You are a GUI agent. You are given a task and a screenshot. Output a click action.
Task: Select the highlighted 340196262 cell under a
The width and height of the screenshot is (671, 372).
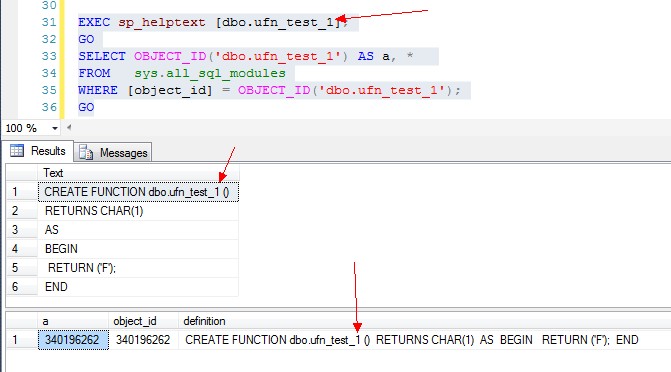73,340
